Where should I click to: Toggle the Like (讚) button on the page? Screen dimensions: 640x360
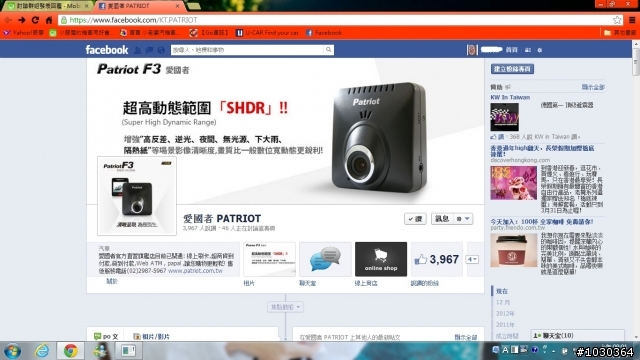(415, 219)
